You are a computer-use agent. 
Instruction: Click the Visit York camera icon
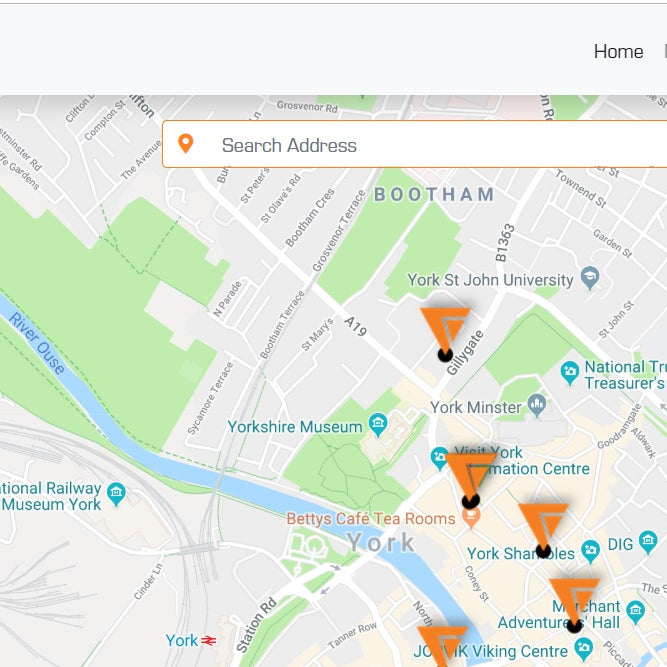(x=439, y=458)
